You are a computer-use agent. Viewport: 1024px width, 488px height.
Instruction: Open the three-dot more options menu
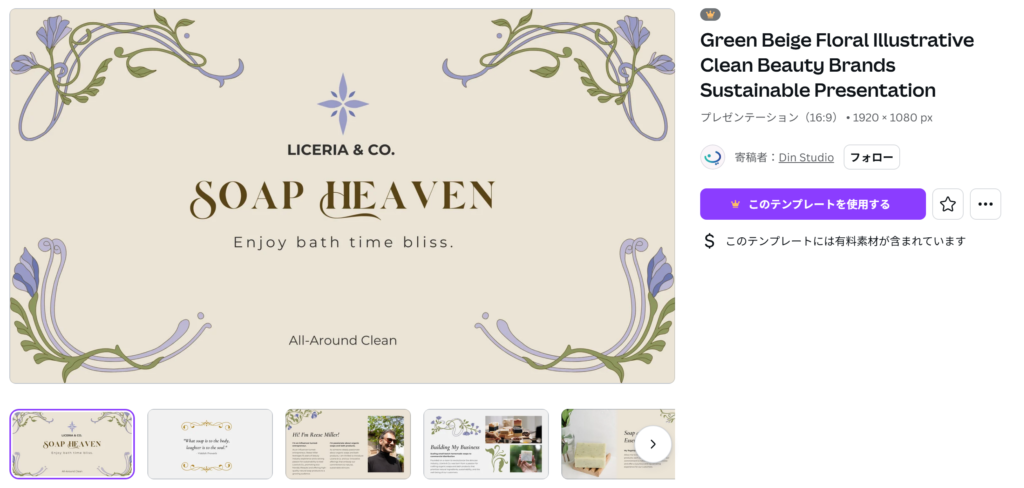coord(985,204)
